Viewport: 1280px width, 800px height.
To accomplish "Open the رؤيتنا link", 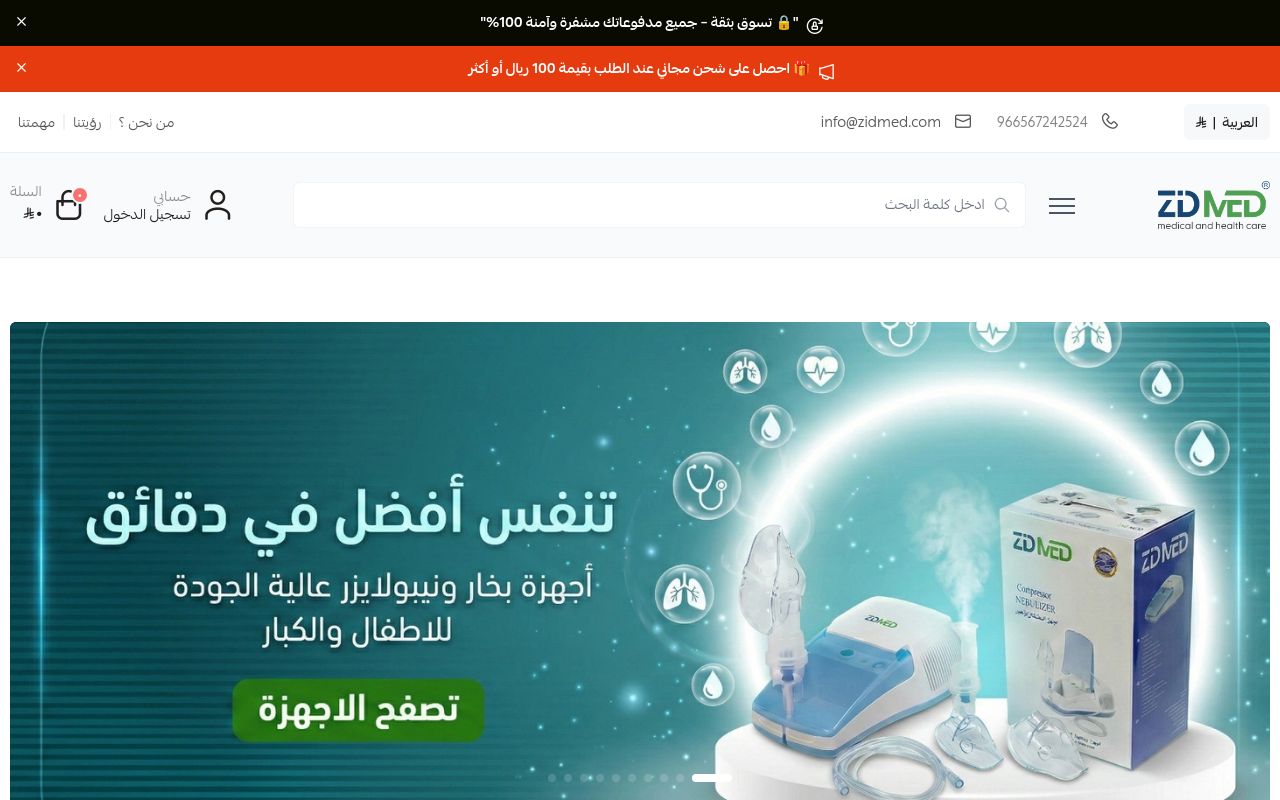I will 87,122.
